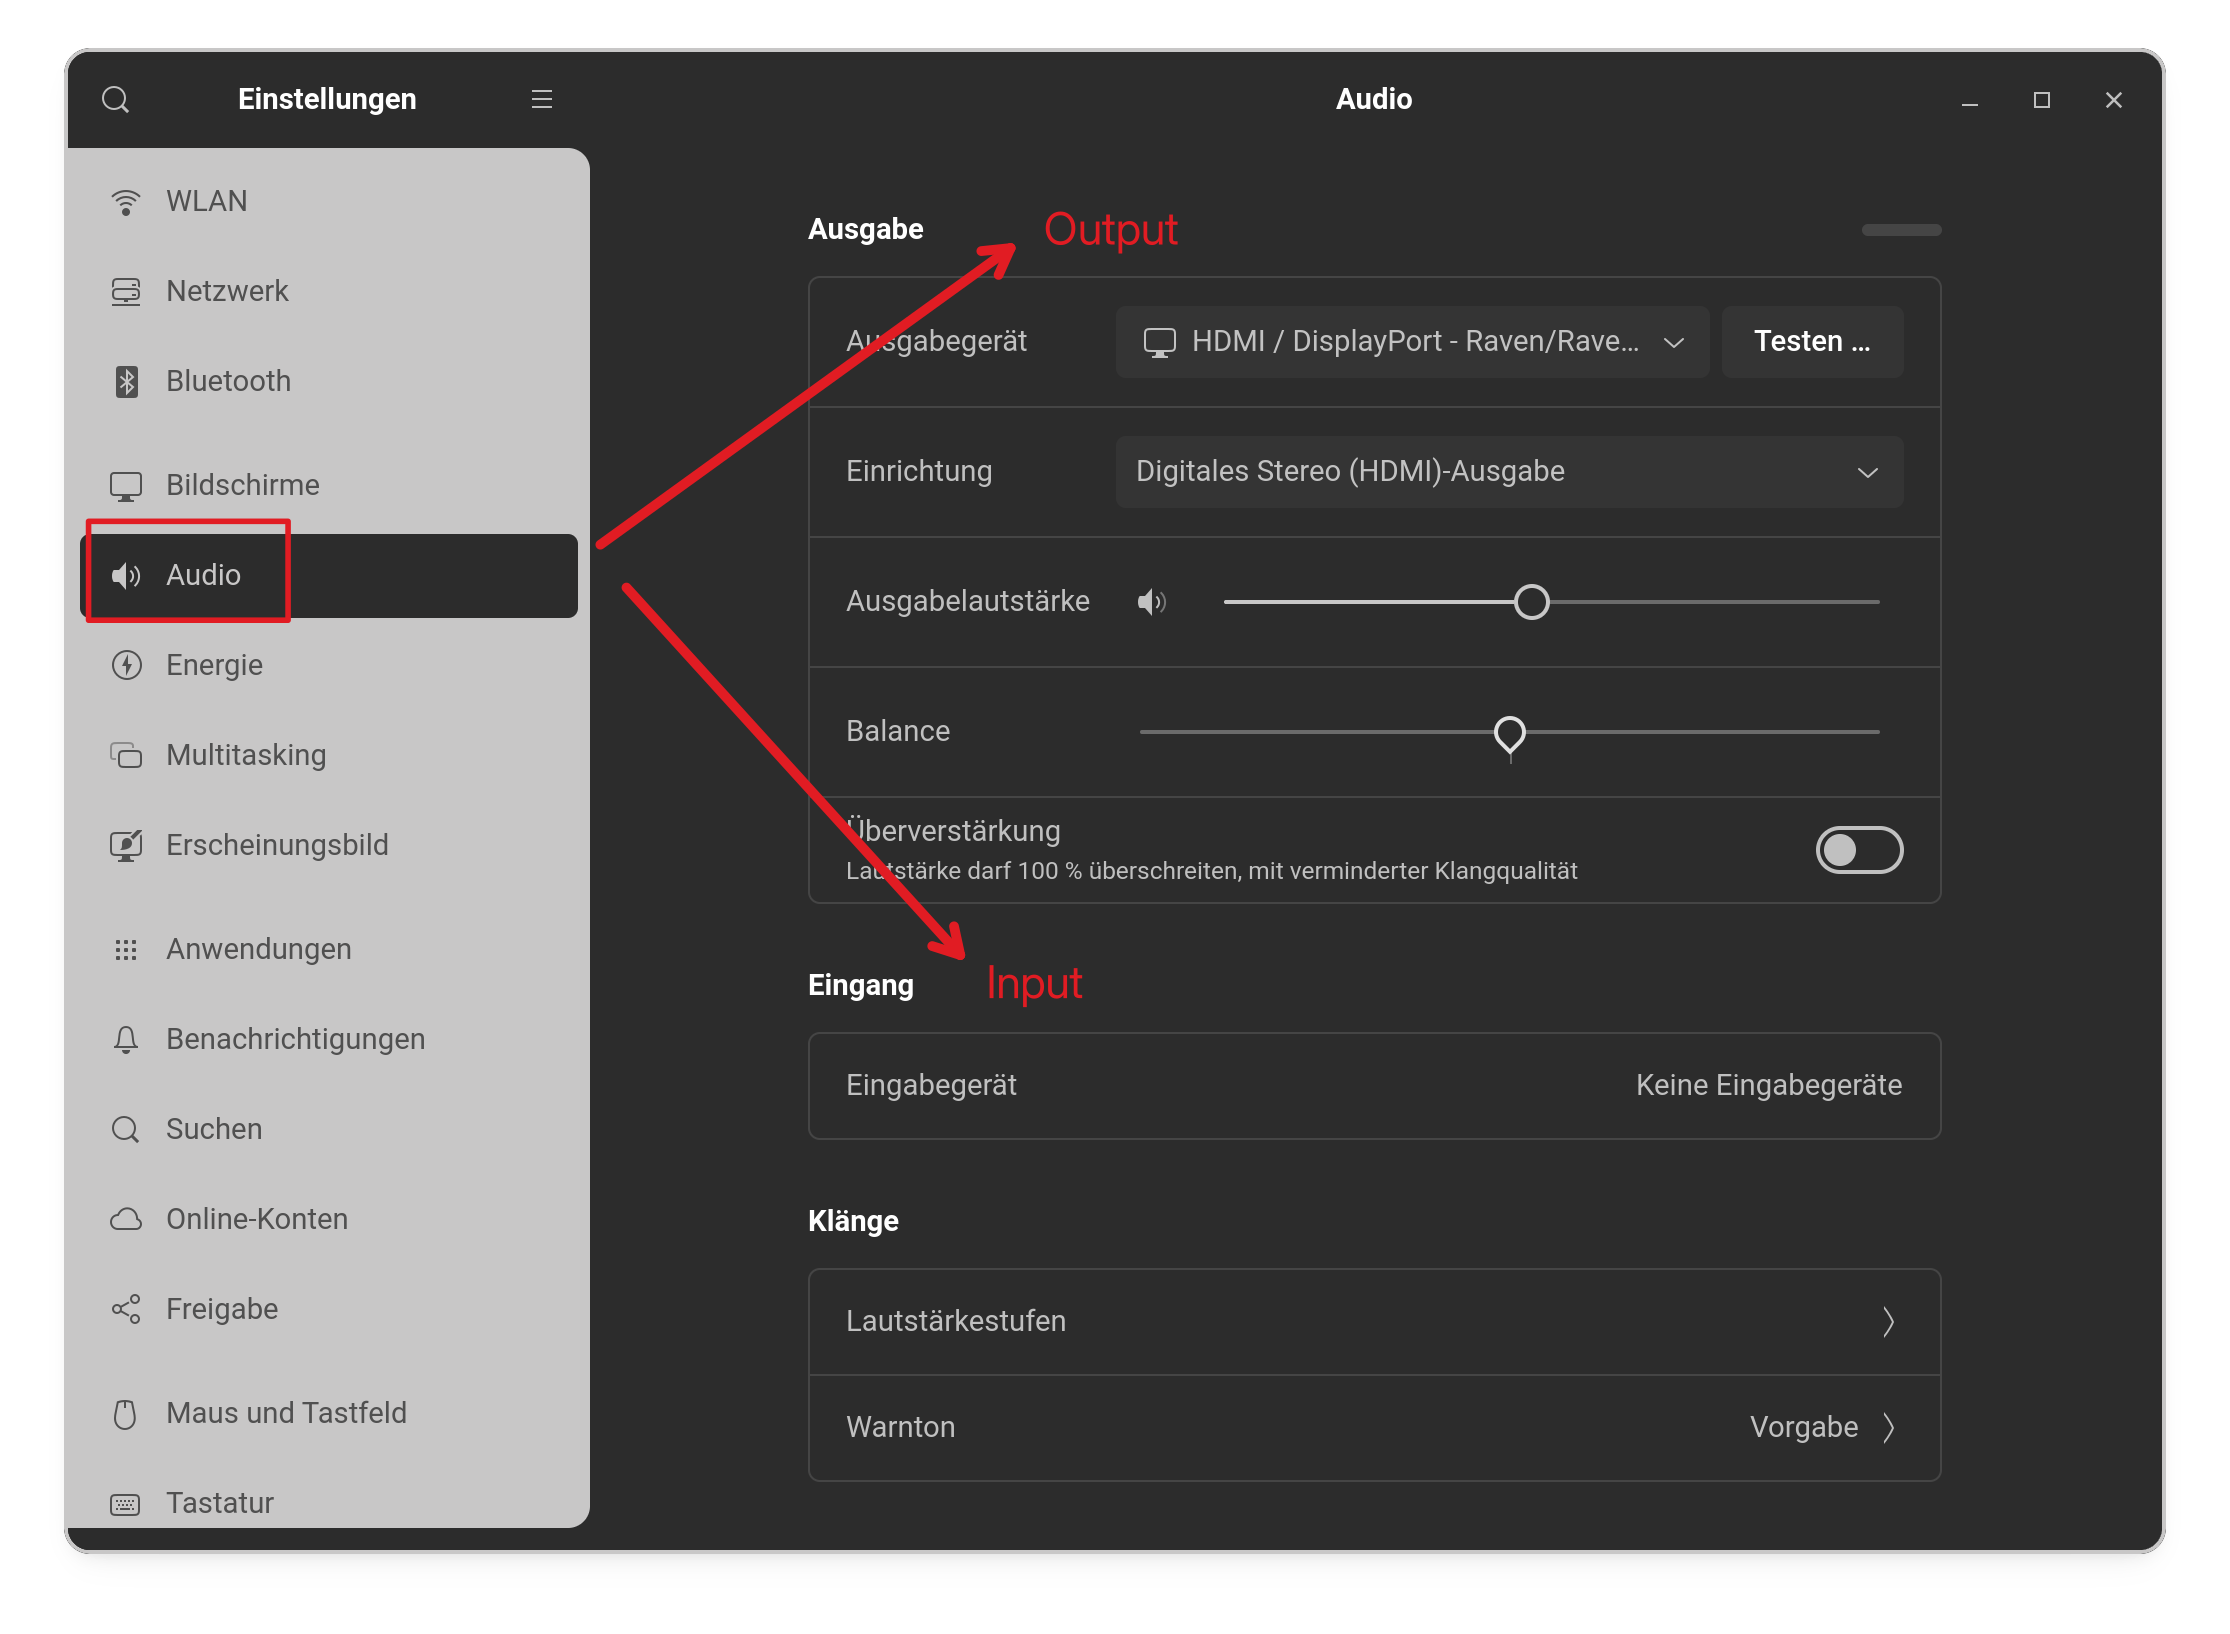Open the hamburger menu next to Einstellungen

[541, 99]
